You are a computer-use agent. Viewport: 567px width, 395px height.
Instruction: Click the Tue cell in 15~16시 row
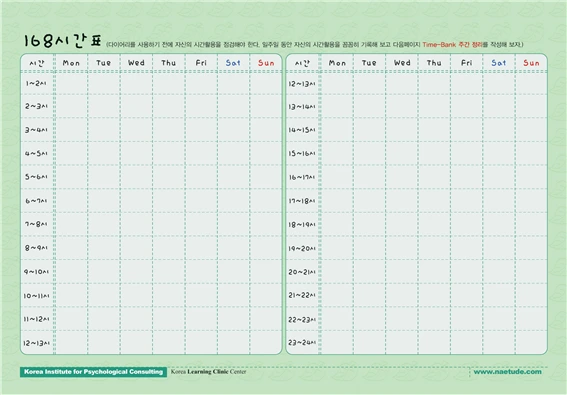369,153
